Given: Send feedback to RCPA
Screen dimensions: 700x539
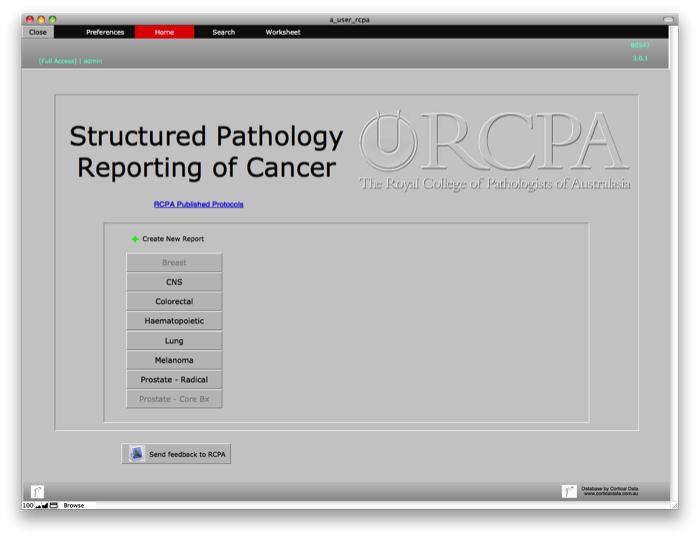Looking at the screenshot, I should pos(176,454).
